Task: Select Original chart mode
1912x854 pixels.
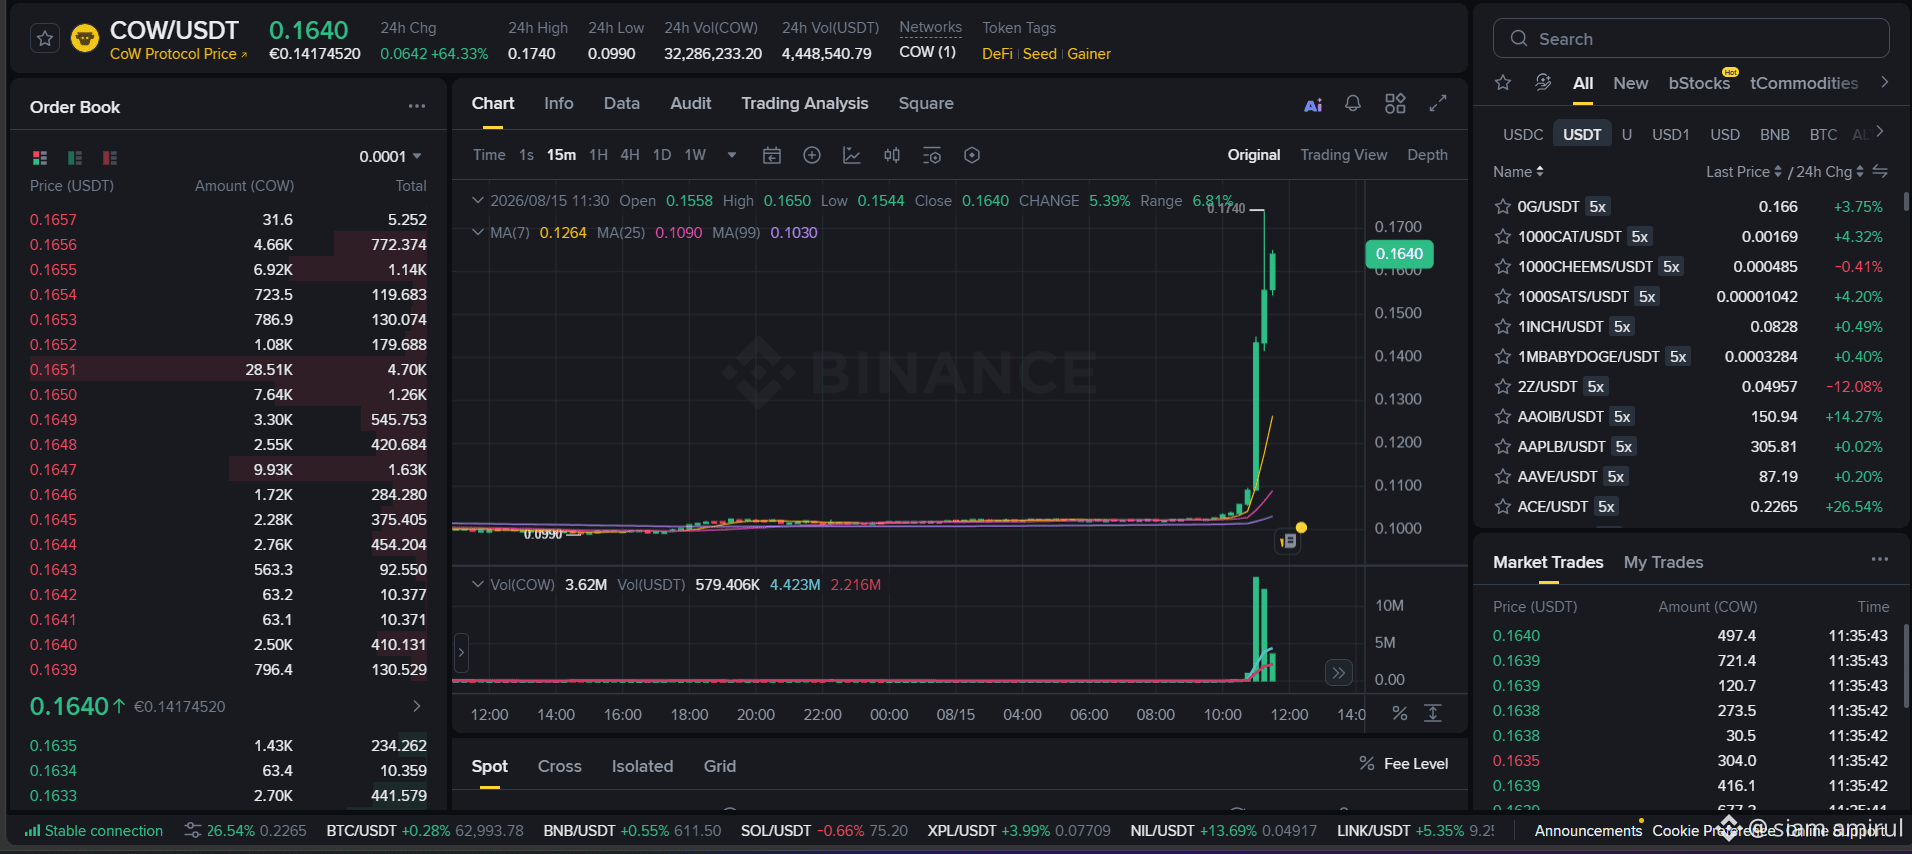Action: (1254, 155)
